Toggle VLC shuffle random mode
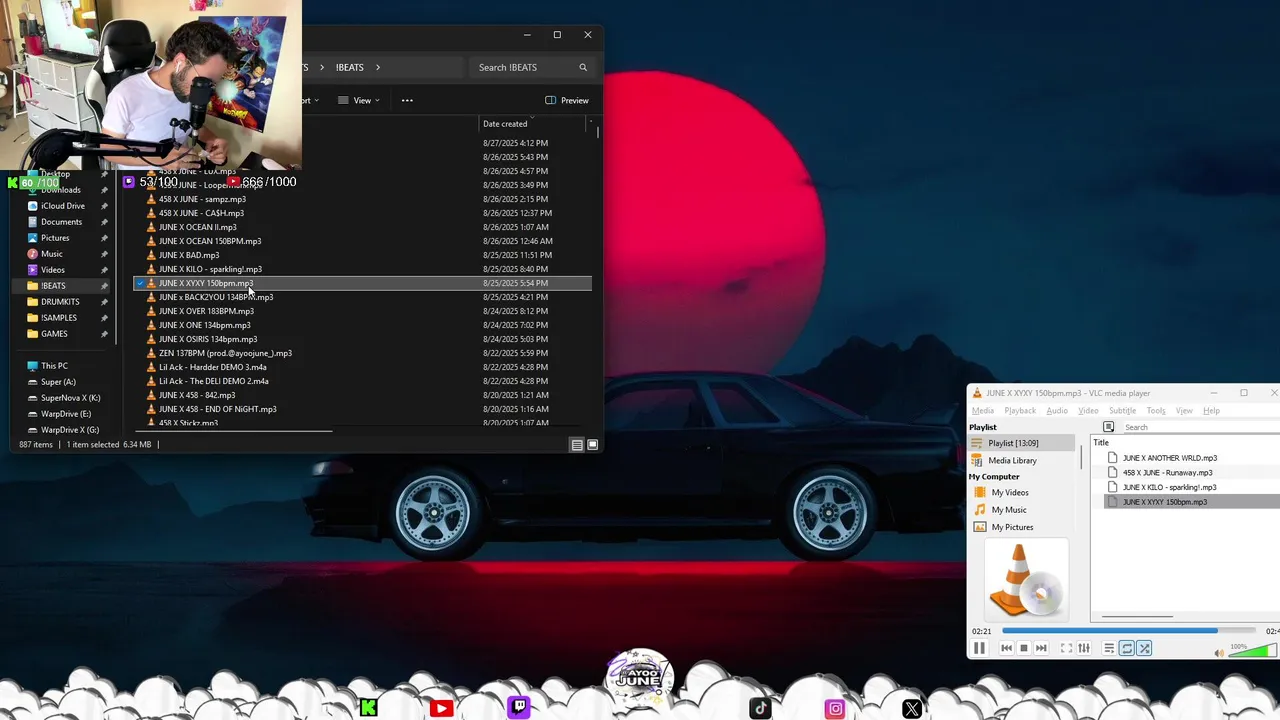1280x720 pixels. pos(1144,648)
